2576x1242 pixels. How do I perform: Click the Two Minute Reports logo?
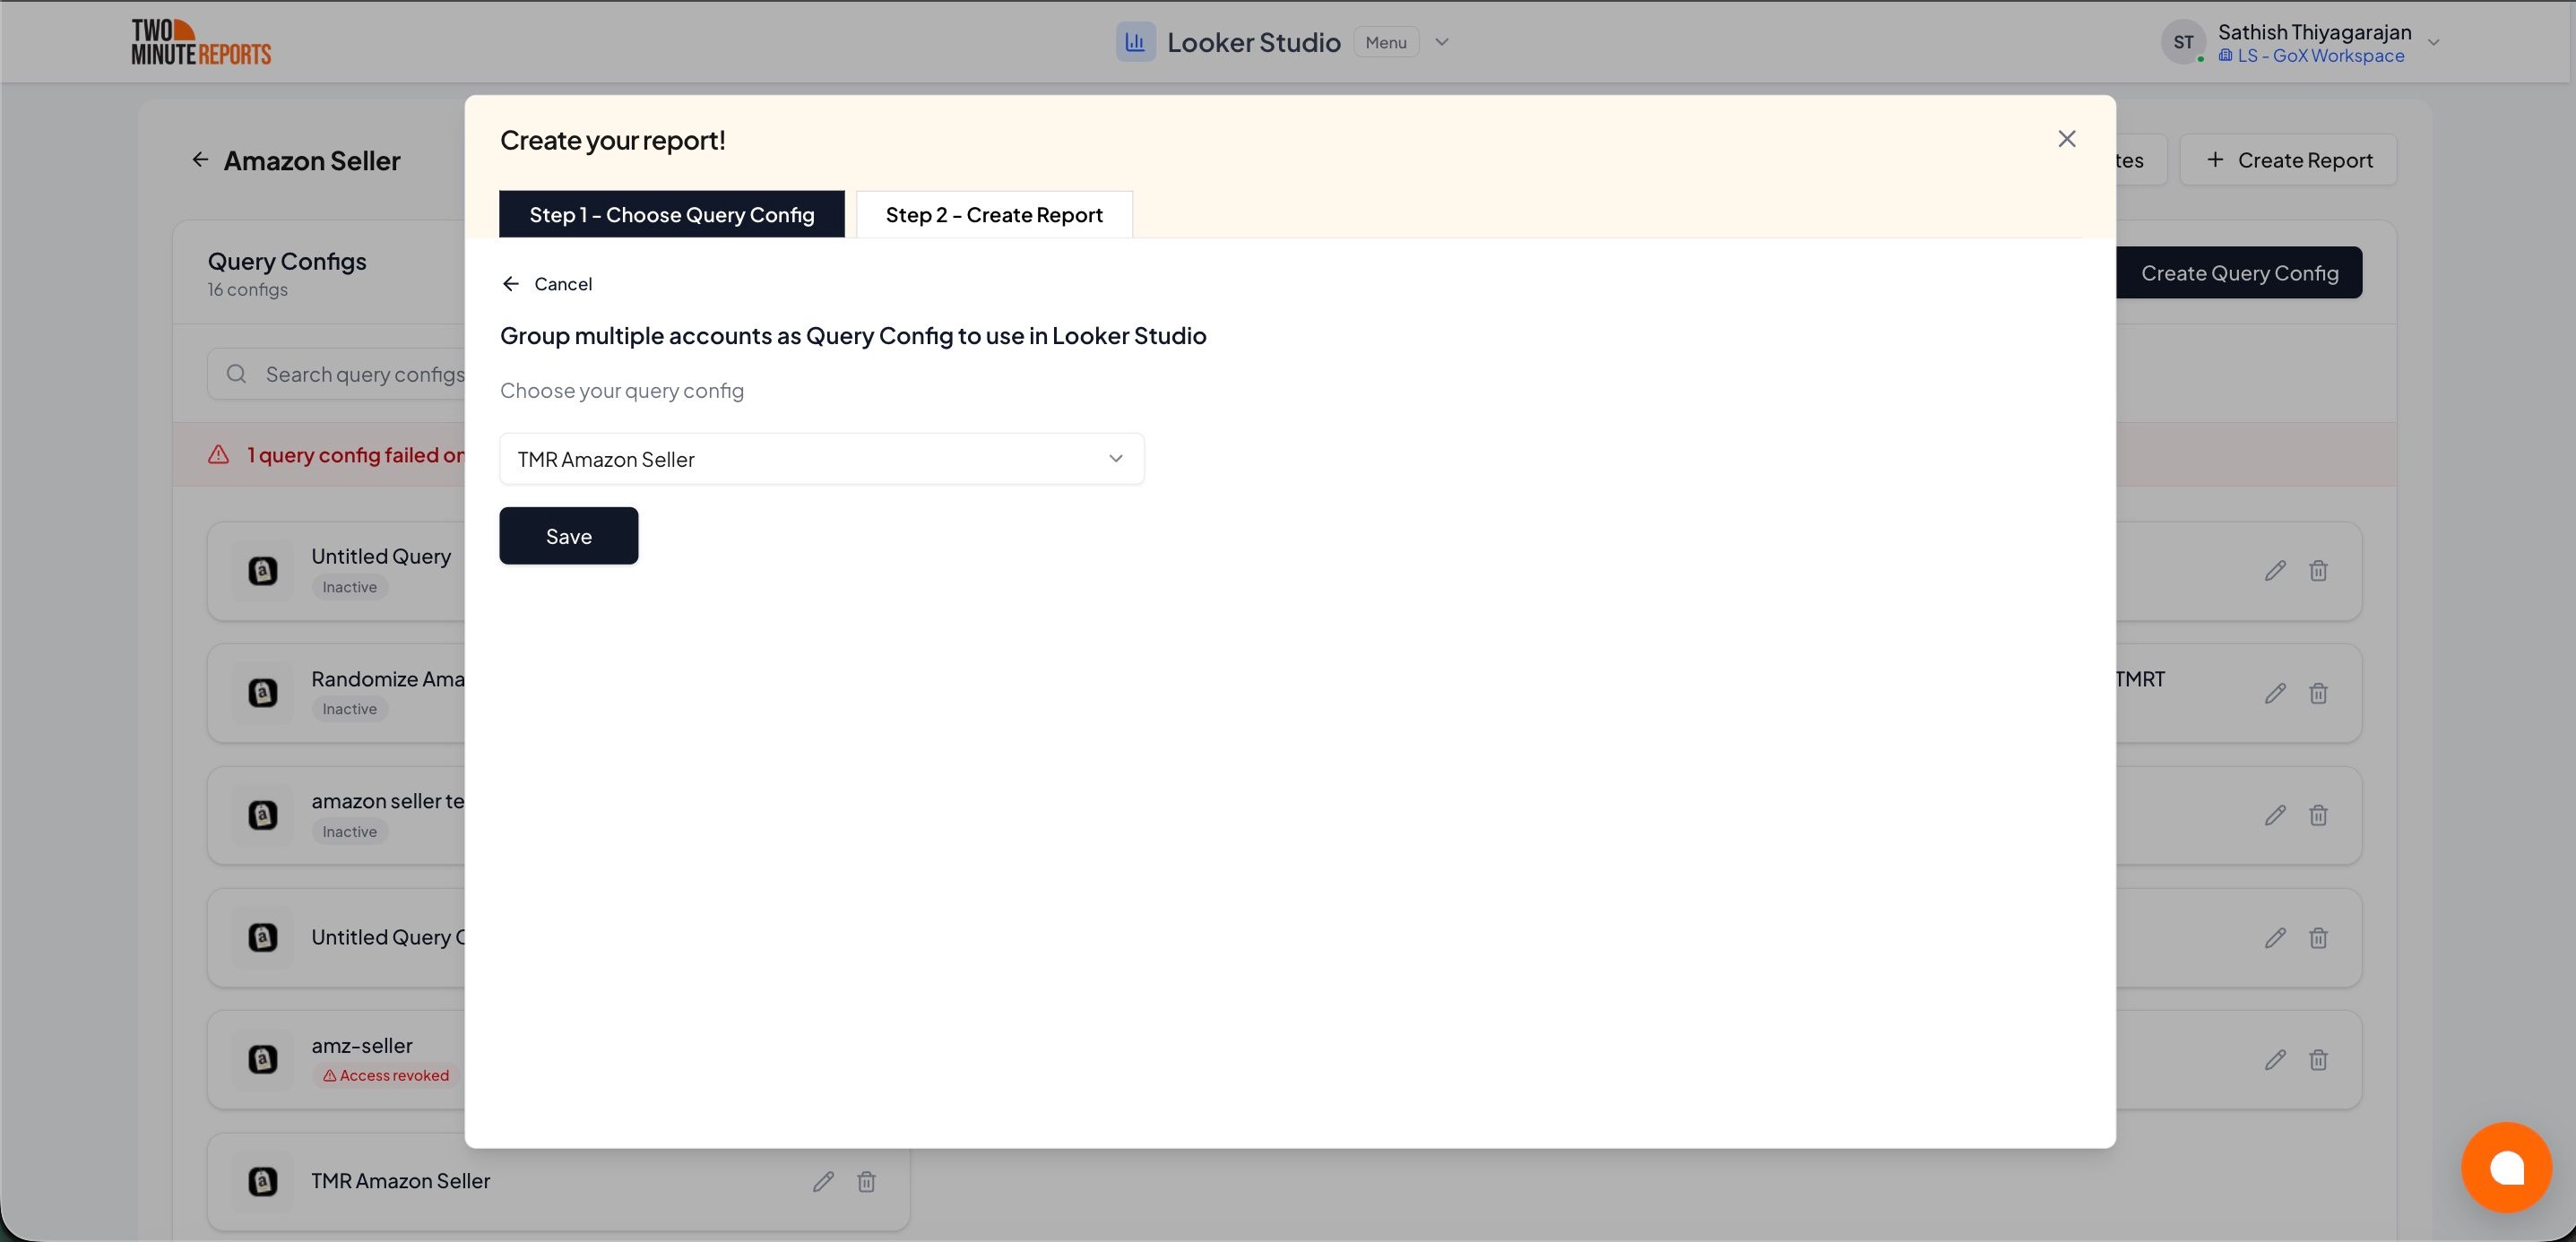[201, 41]
